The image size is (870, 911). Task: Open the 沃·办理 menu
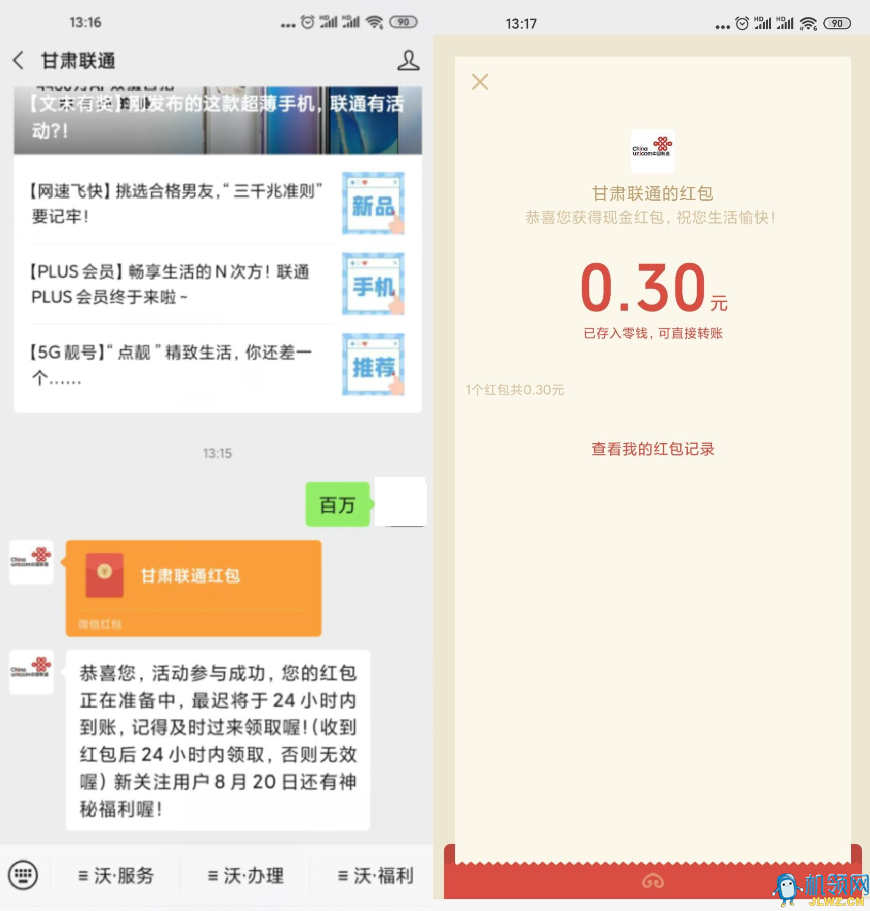click(x=246, y=876)
